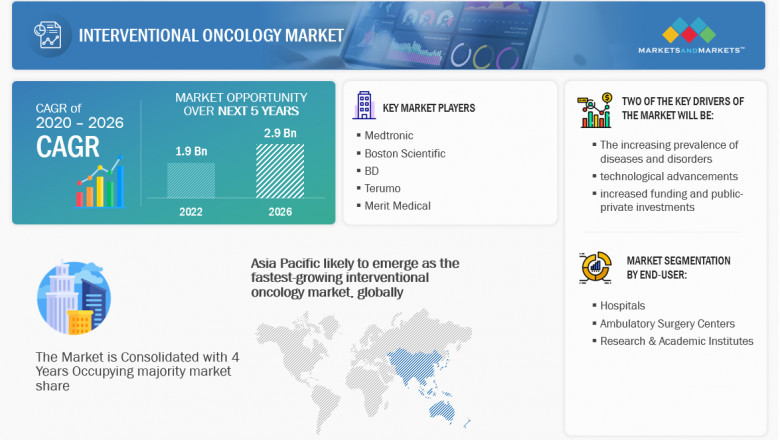Select the 'Hospitals' end-user bullet
Image resolution: width=780 pixels, height=440 pixels.
(622, 306)
